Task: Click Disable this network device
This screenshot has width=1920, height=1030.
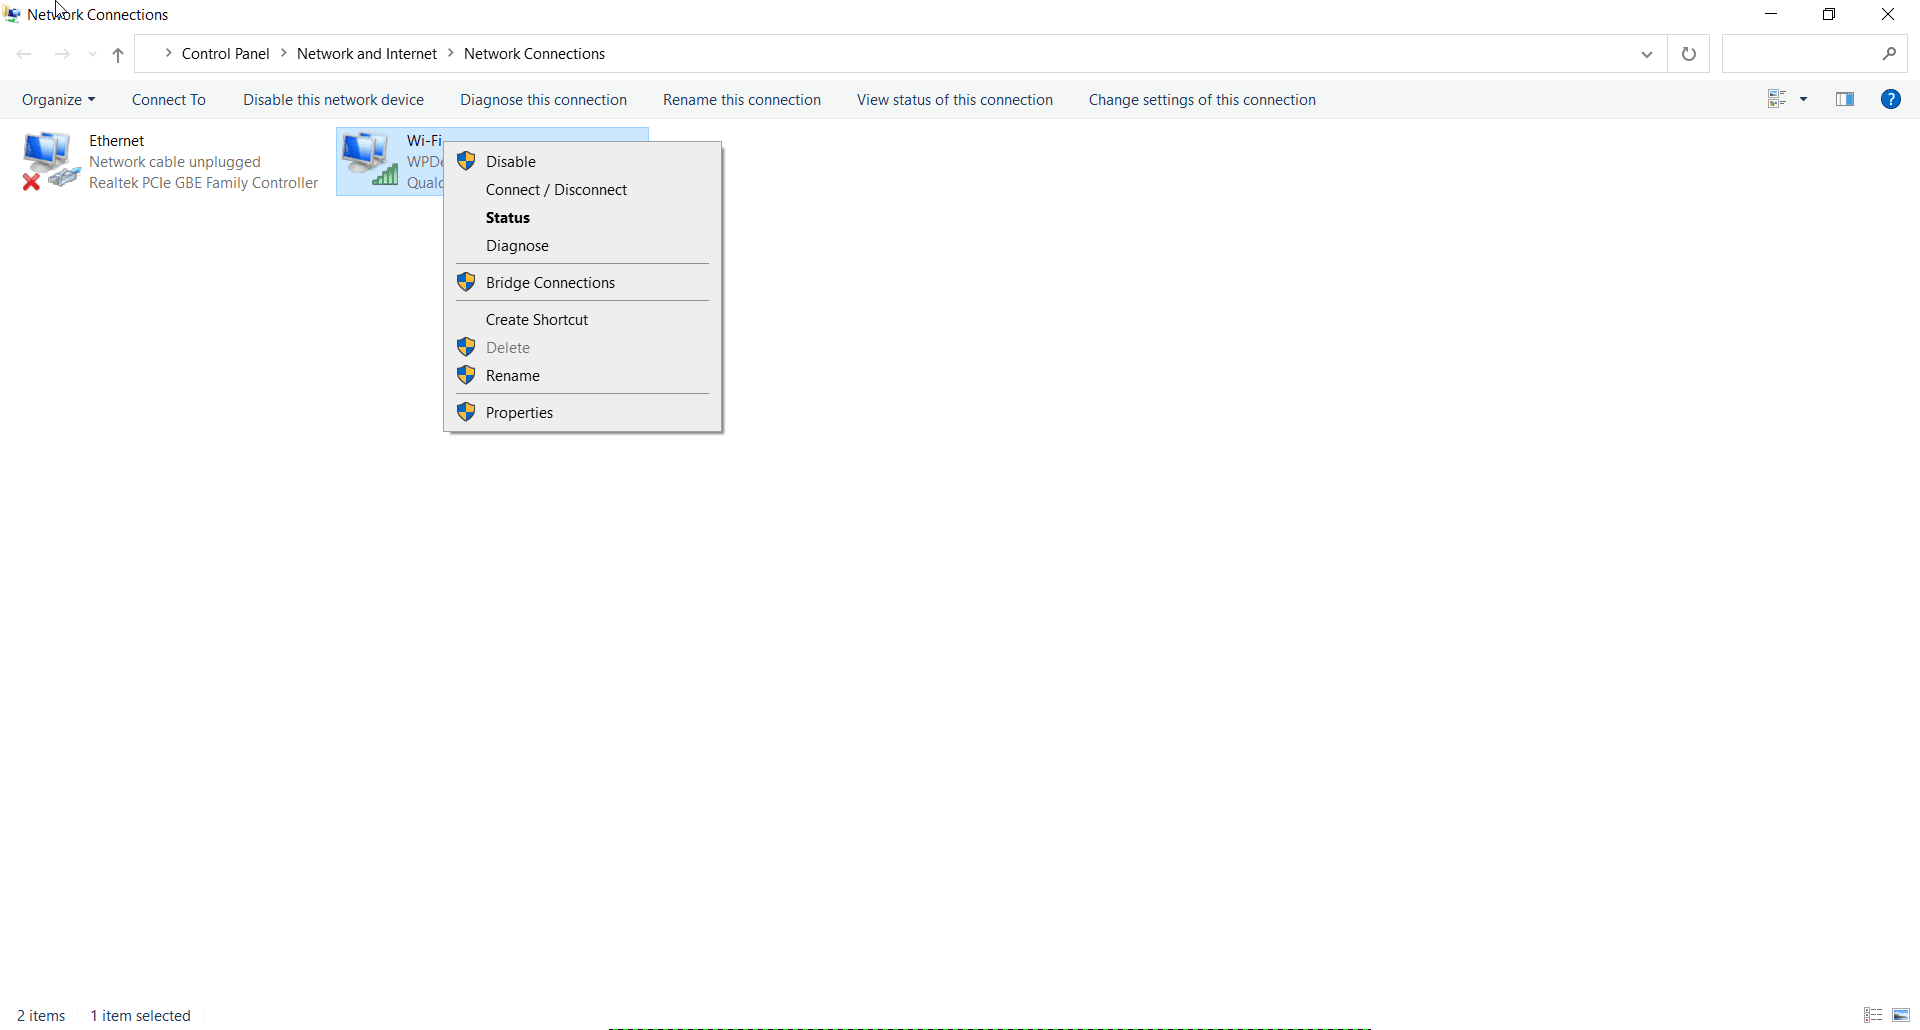Action: (334, 100)
